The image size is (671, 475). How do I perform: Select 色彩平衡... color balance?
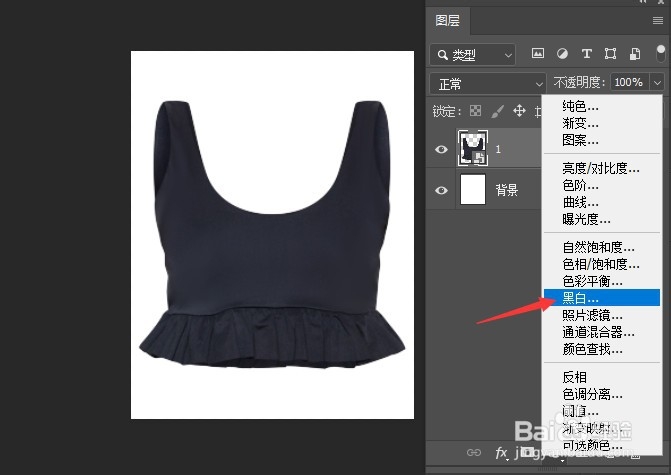pyautogui.click(x=602, y=281)
